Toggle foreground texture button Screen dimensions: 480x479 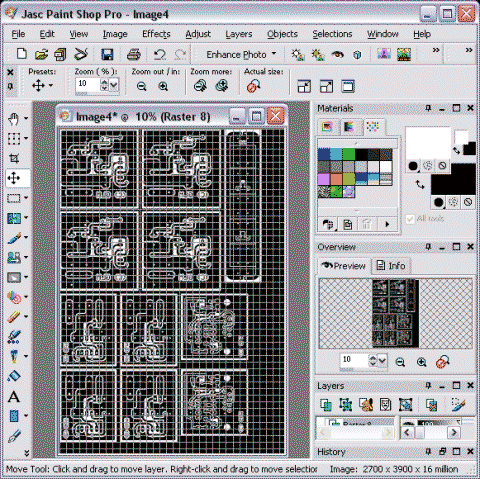point(428,165)
